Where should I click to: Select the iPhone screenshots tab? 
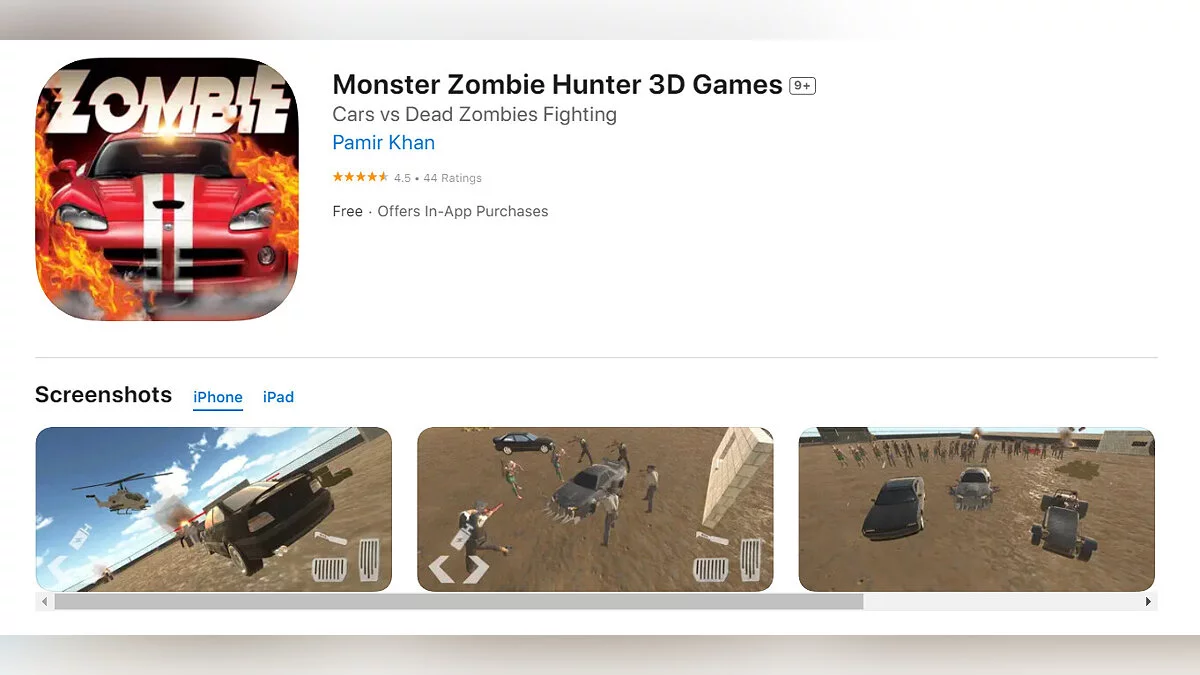[x=218, y=397]
